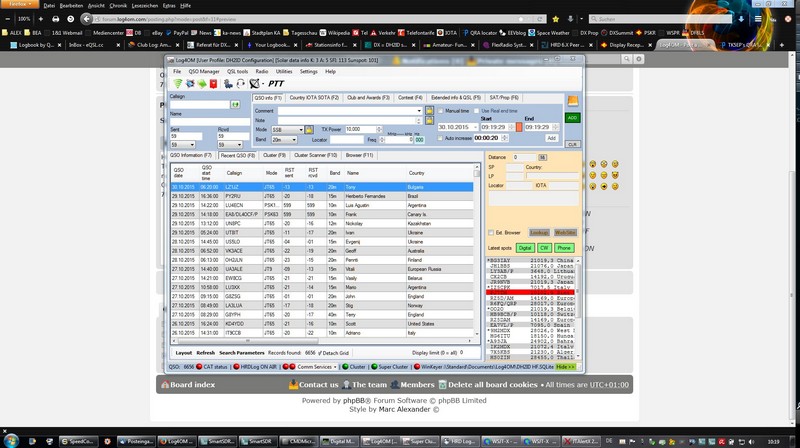Image resolution: width=800 pixels, height=448 pixels.
Task: Click the green lookup icon next to Callsign field
Action: (235, 105)
